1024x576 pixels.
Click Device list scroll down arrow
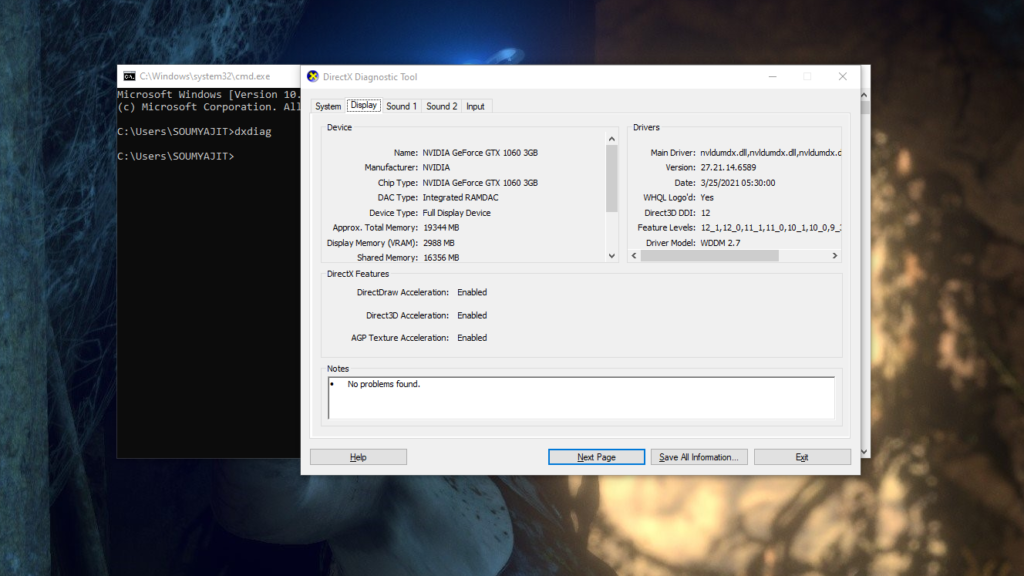(612, 256)
